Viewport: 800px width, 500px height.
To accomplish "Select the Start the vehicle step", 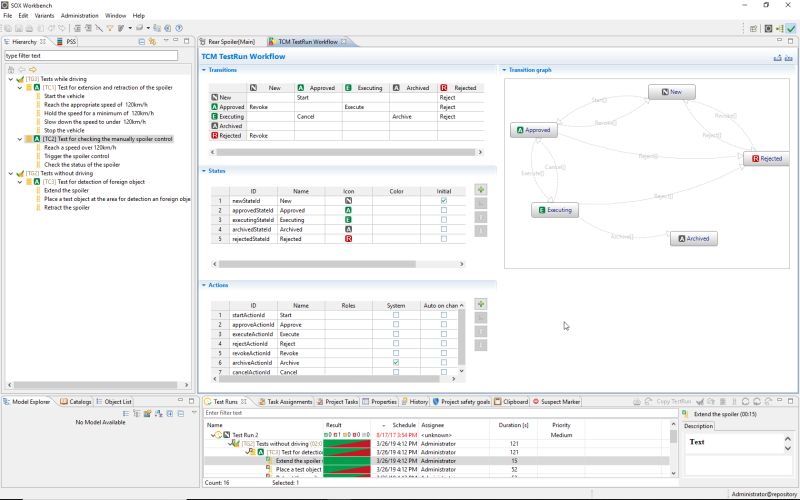I will click(64, 96).
